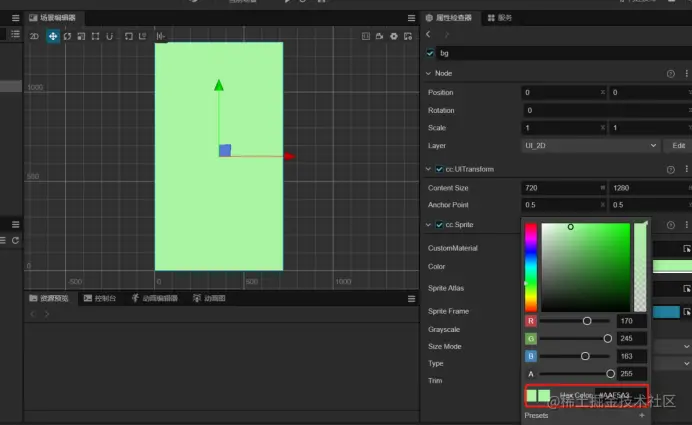Image resolution: width=692 pixels, height=425 pixels.
Task: Open help for cc.Sprite component
Action: (670, 225)
